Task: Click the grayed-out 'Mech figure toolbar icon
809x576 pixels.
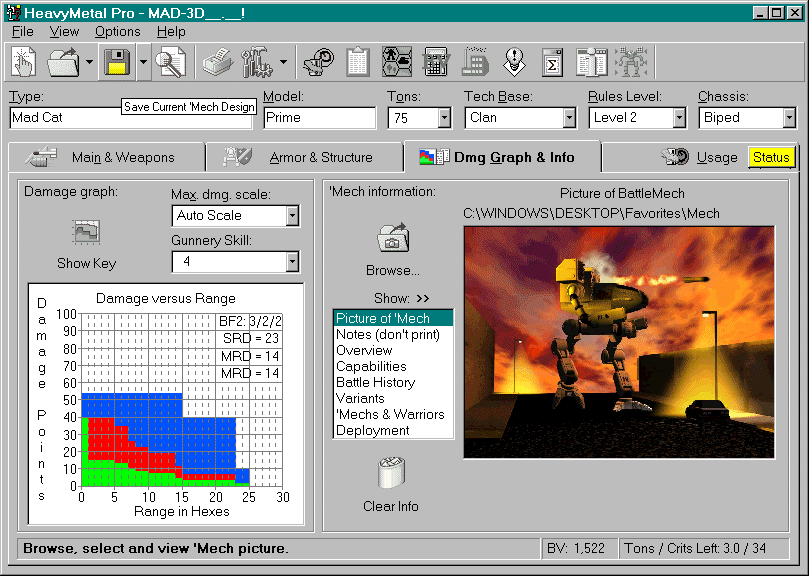Action: (x=630, y=62)
